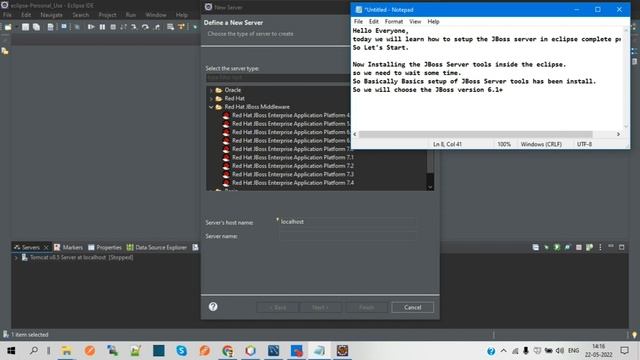Open the Eclipse Project menu

[x=107, y=15]
